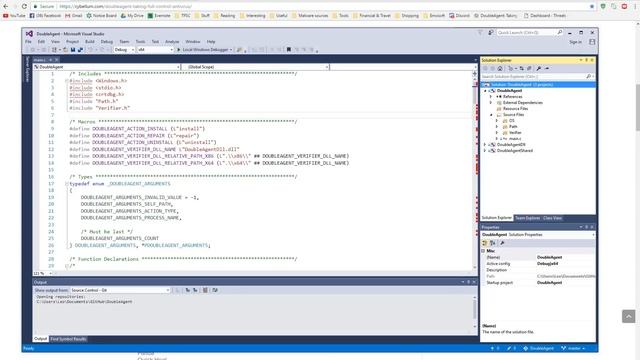The image size is (640, 360).
Task: Click the DoubleAgent repository in status bar
Action: pos(539,348)
